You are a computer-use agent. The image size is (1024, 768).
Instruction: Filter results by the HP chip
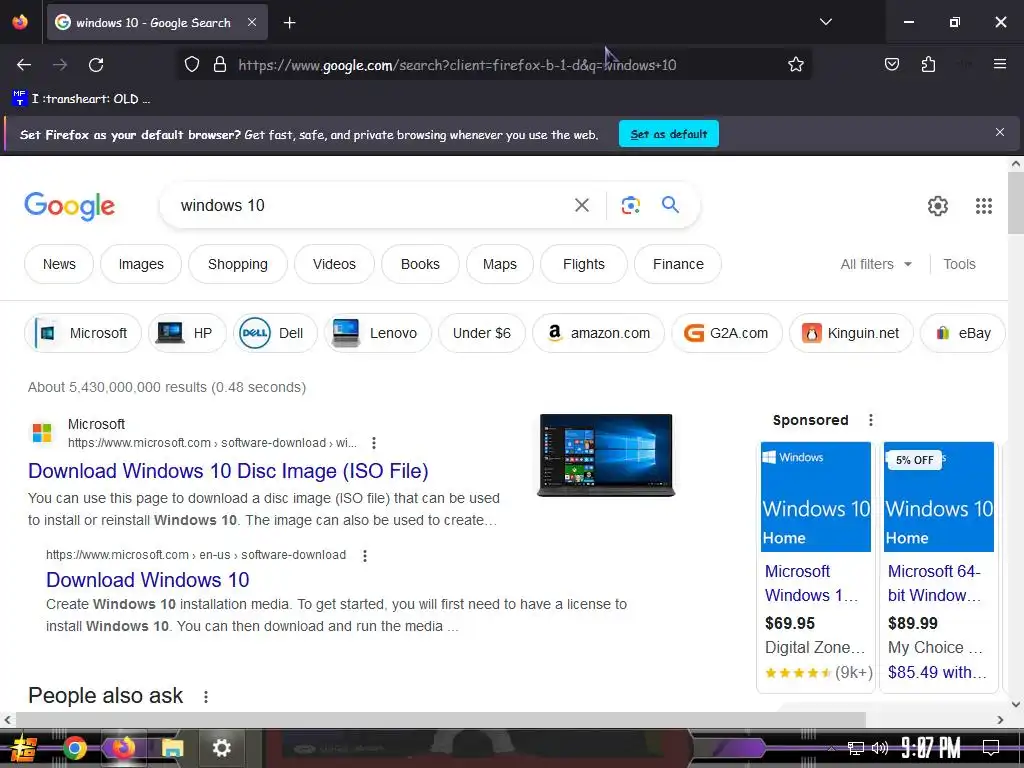click(187, 333)
